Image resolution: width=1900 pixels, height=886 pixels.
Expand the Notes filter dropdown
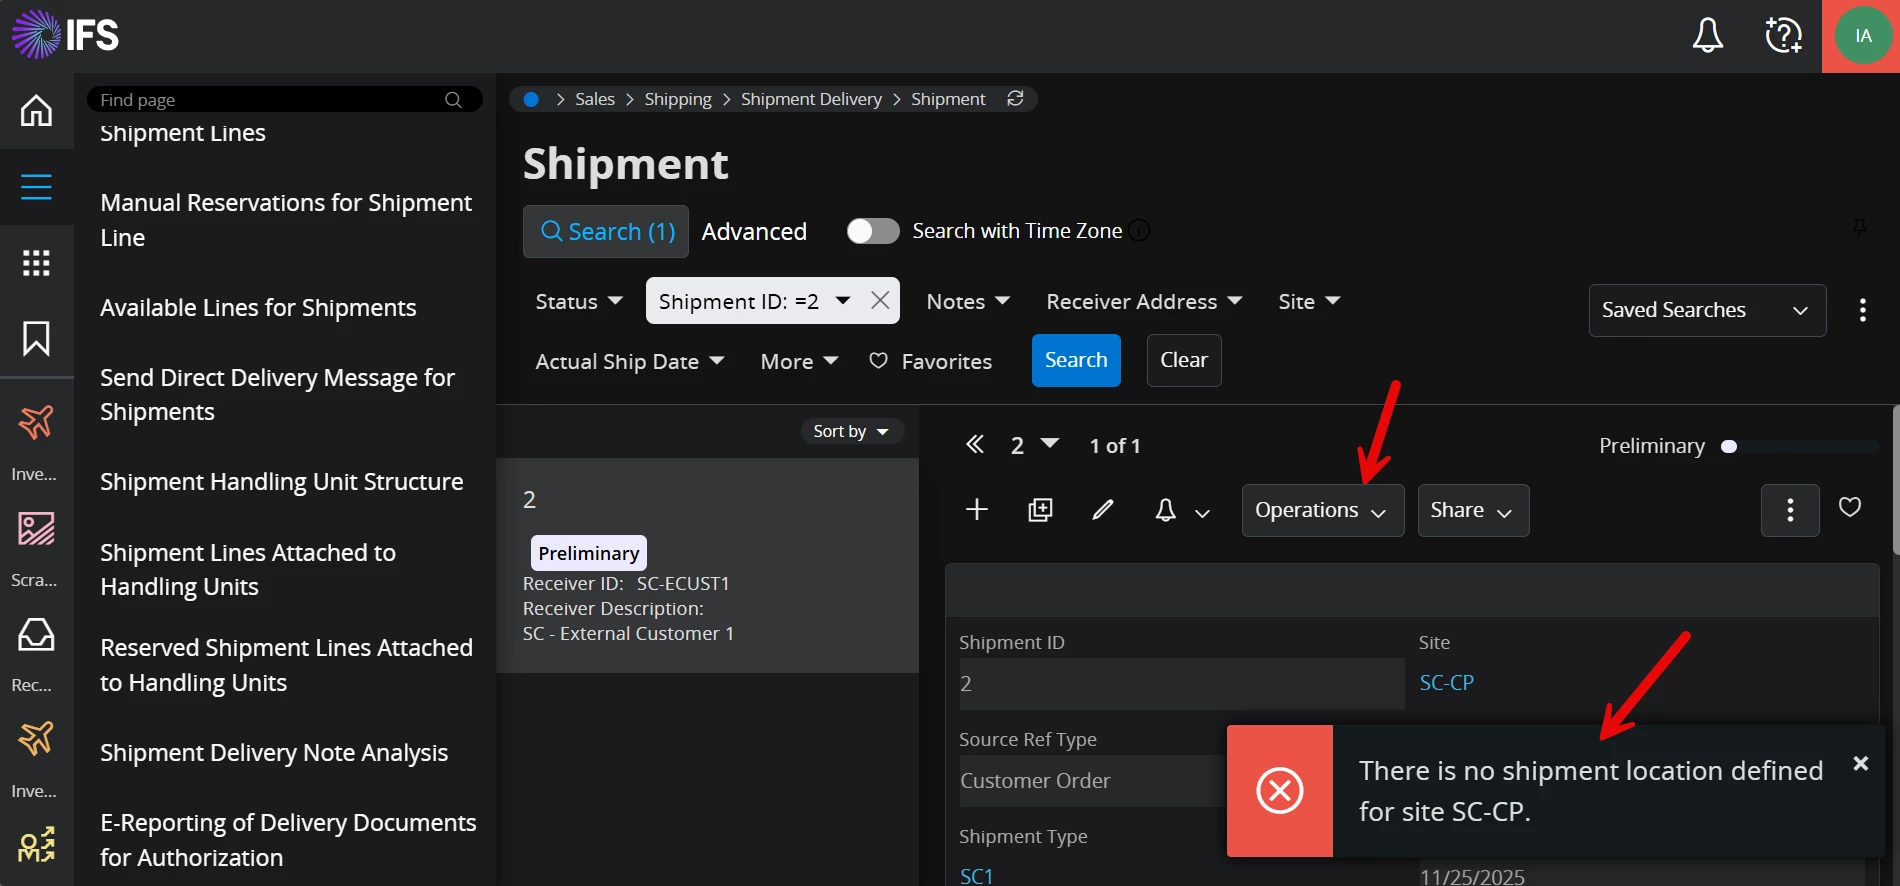pos(968,301)
